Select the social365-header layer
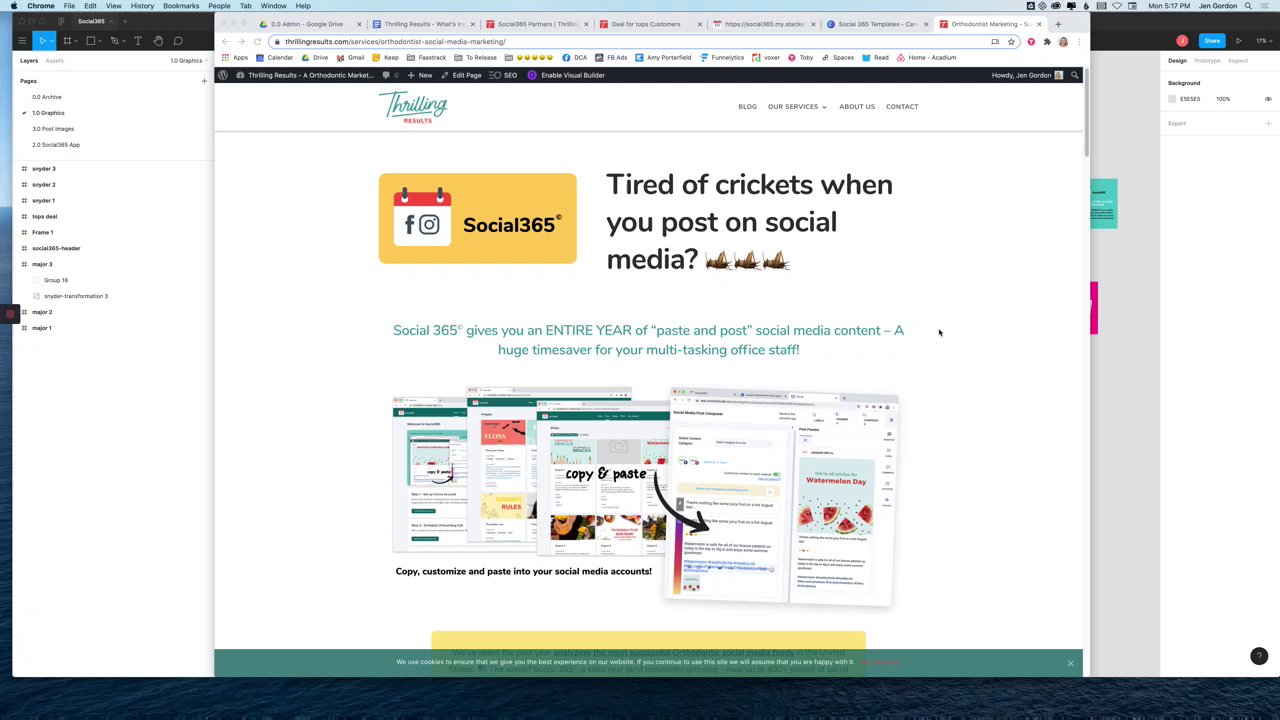The width and height of the screenshot is (1280, 720). point(56,248)
